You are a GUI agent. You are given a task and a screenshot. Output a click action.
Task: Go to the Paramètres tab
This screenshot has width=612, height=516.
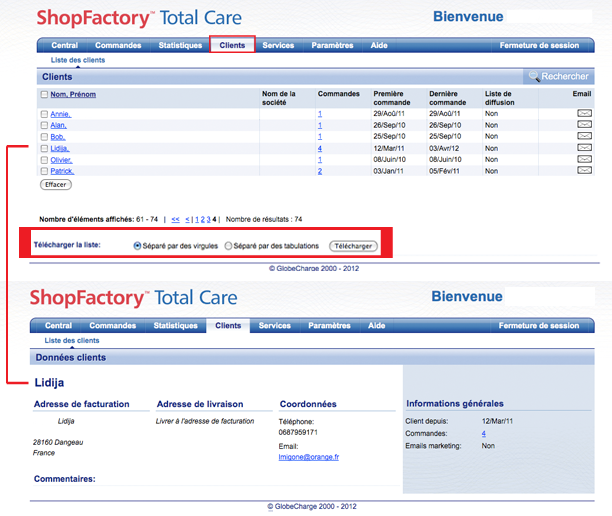[x=332, y=45]
